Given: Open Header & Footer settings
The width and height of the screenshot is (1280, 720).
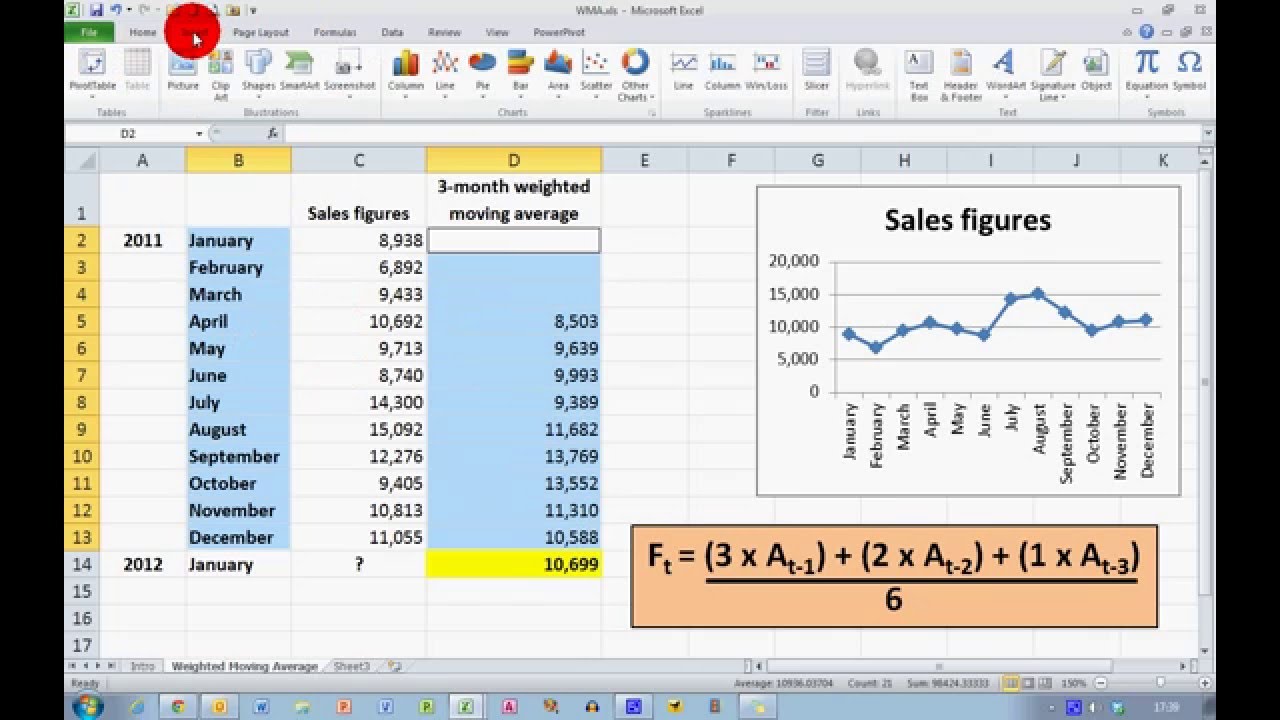Looking at the screenshot, I should [961, 75].
